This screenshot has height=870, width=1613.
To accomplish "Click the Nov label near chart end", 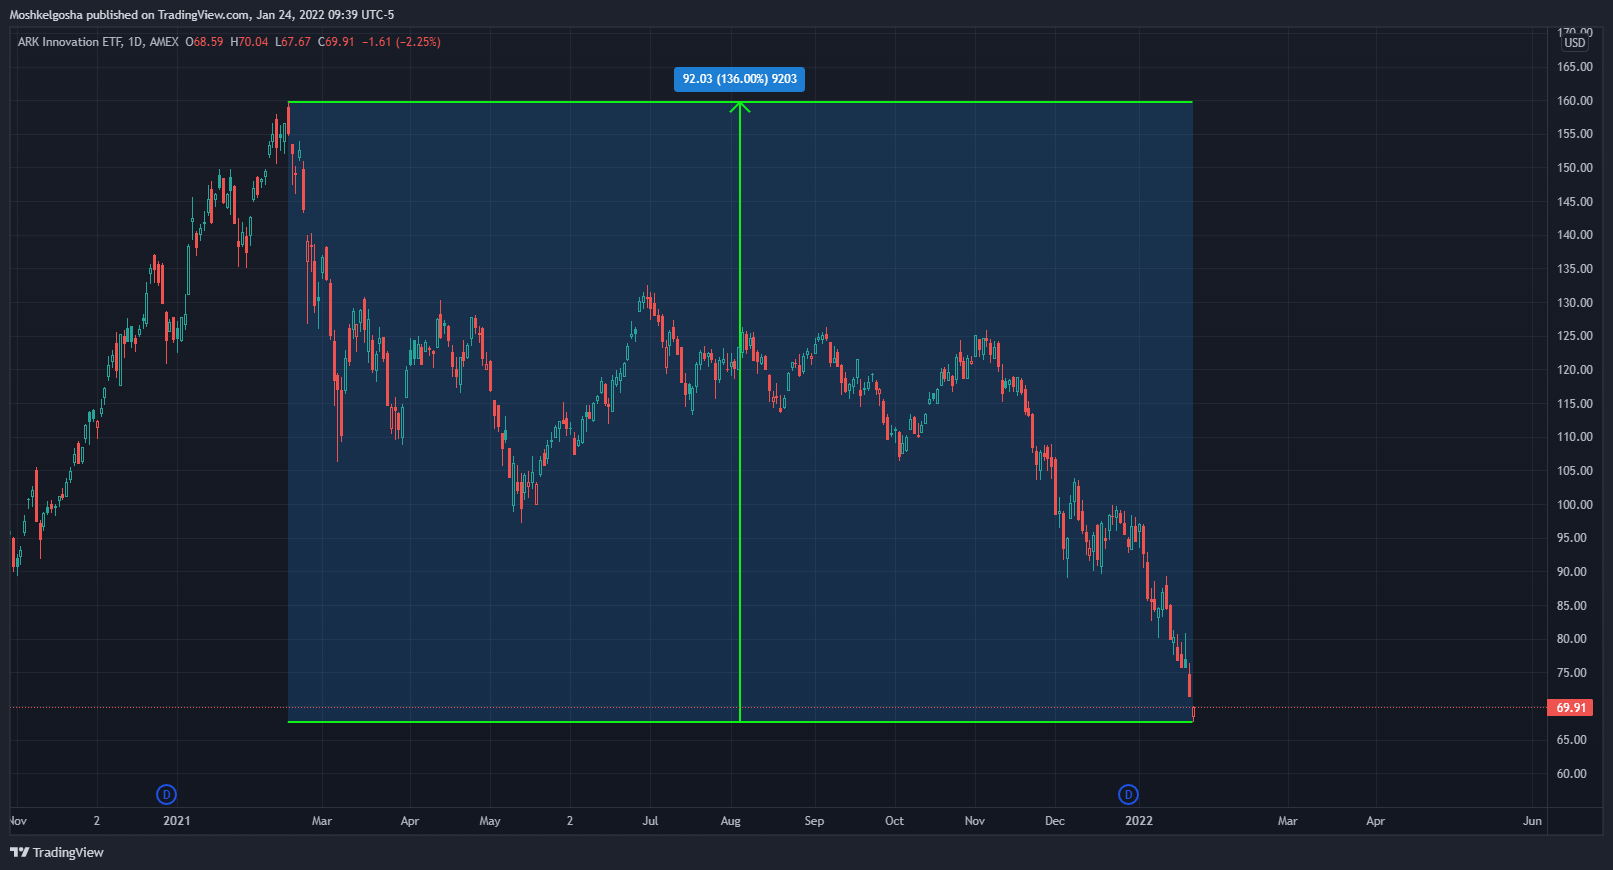I will pos(975,821).
